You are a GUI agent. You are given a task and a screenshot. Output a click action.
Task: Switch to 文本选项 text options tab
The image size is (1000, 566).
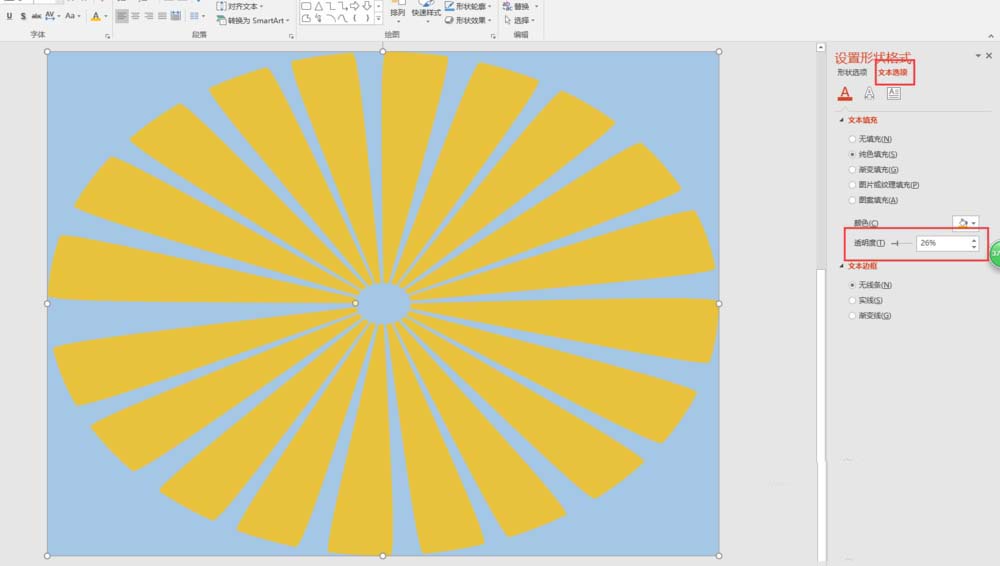coord(893,73)
